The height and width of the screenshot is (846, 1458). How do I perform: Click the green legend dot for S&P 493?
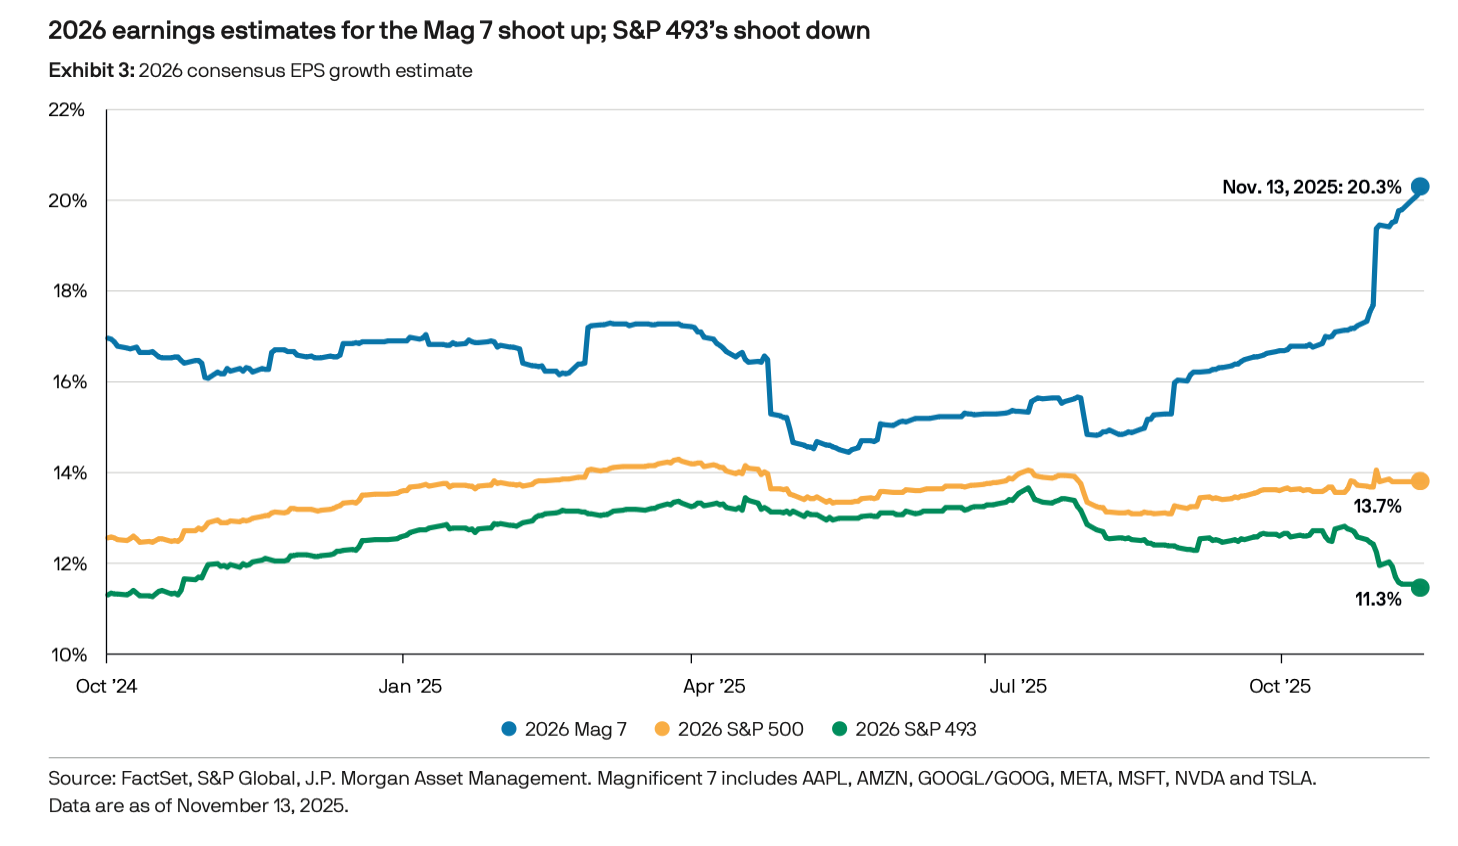click(x=839, y=729)
